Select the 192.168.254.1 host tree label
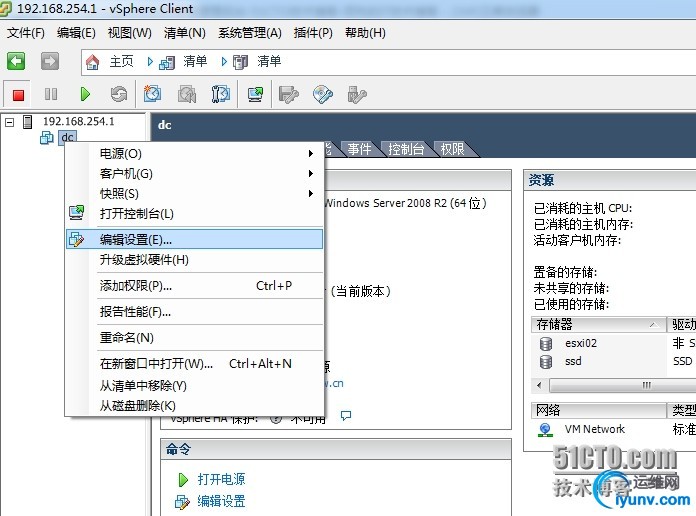696x516 pixels. (x=79, y=122)
